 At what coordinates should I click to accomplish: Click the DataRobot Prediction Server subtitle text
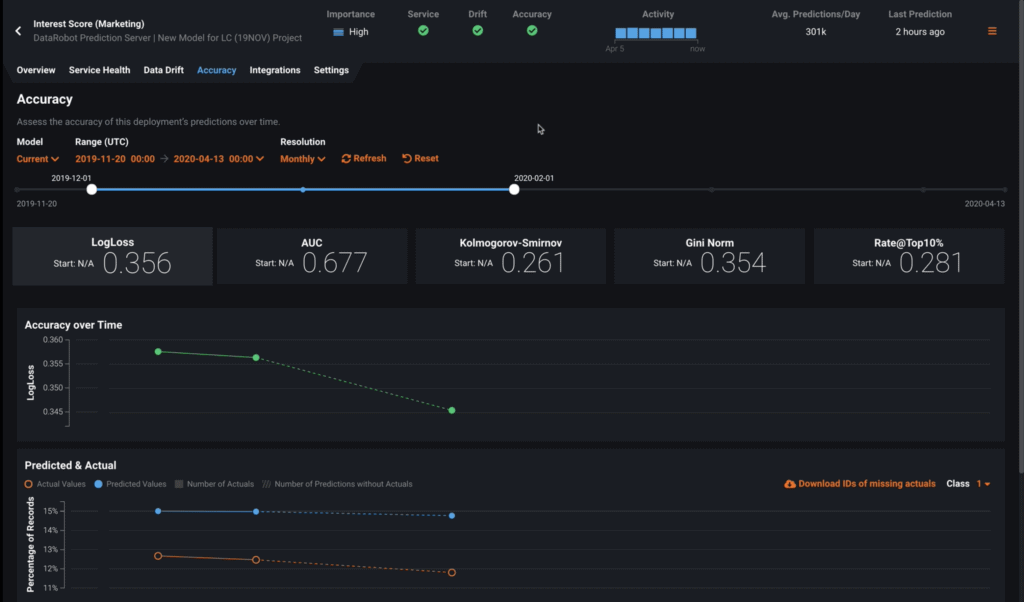click(168, 38)
